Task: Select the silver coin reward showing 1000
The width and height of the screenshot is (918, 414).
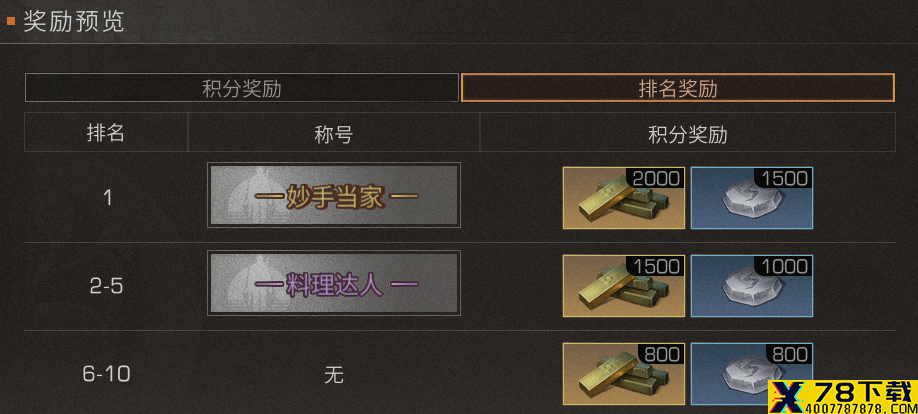Action: [x=752, y=286]
